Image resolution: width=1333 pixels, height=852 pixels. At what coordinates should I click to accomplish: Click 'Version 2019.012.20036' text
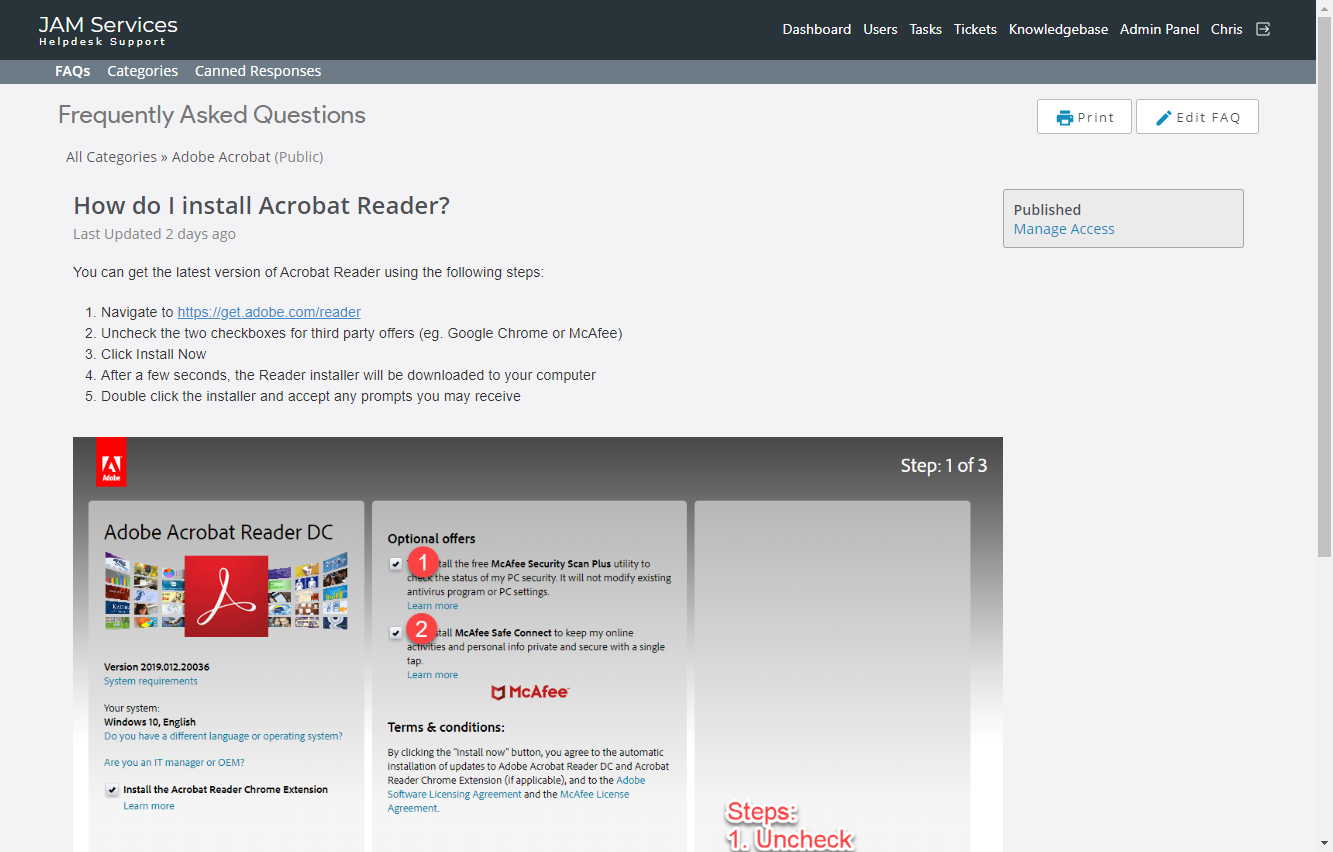pyautogui.click(x=157, y=667)
